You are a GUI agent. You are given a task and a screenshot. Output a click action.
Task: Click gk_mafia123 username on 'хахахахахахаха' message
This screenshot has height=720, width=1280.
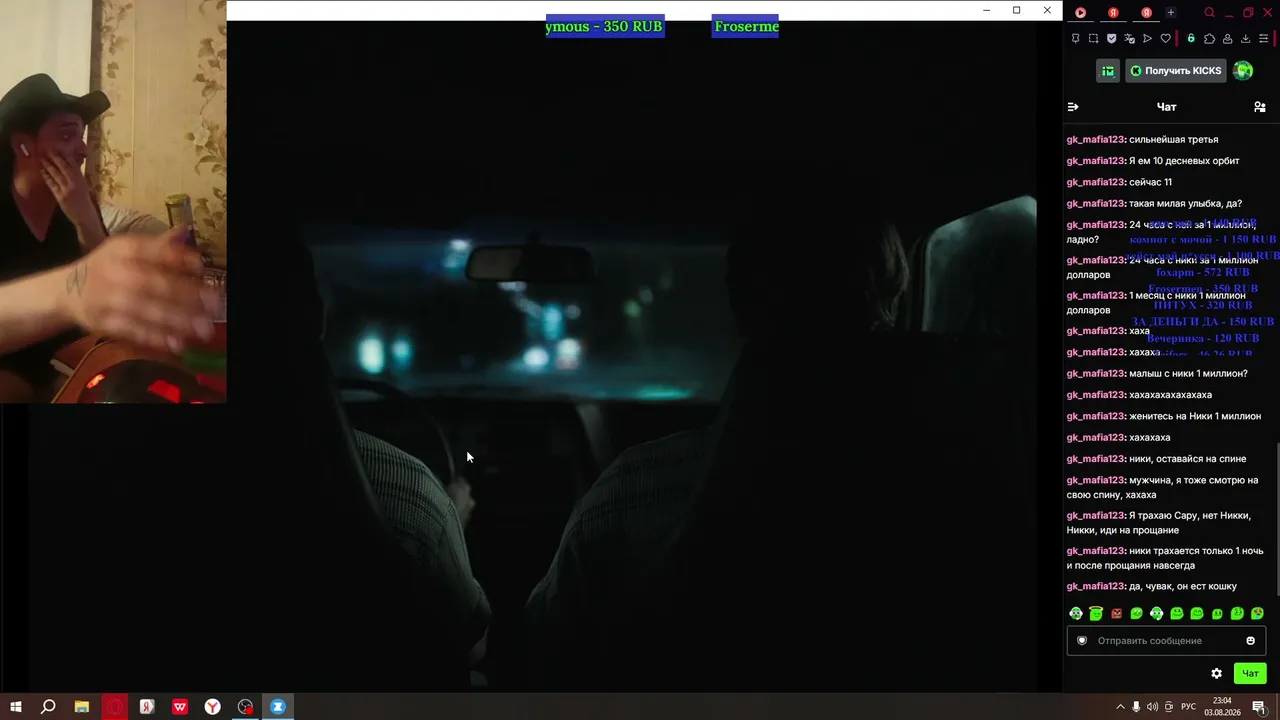[x=1096, y=395]
